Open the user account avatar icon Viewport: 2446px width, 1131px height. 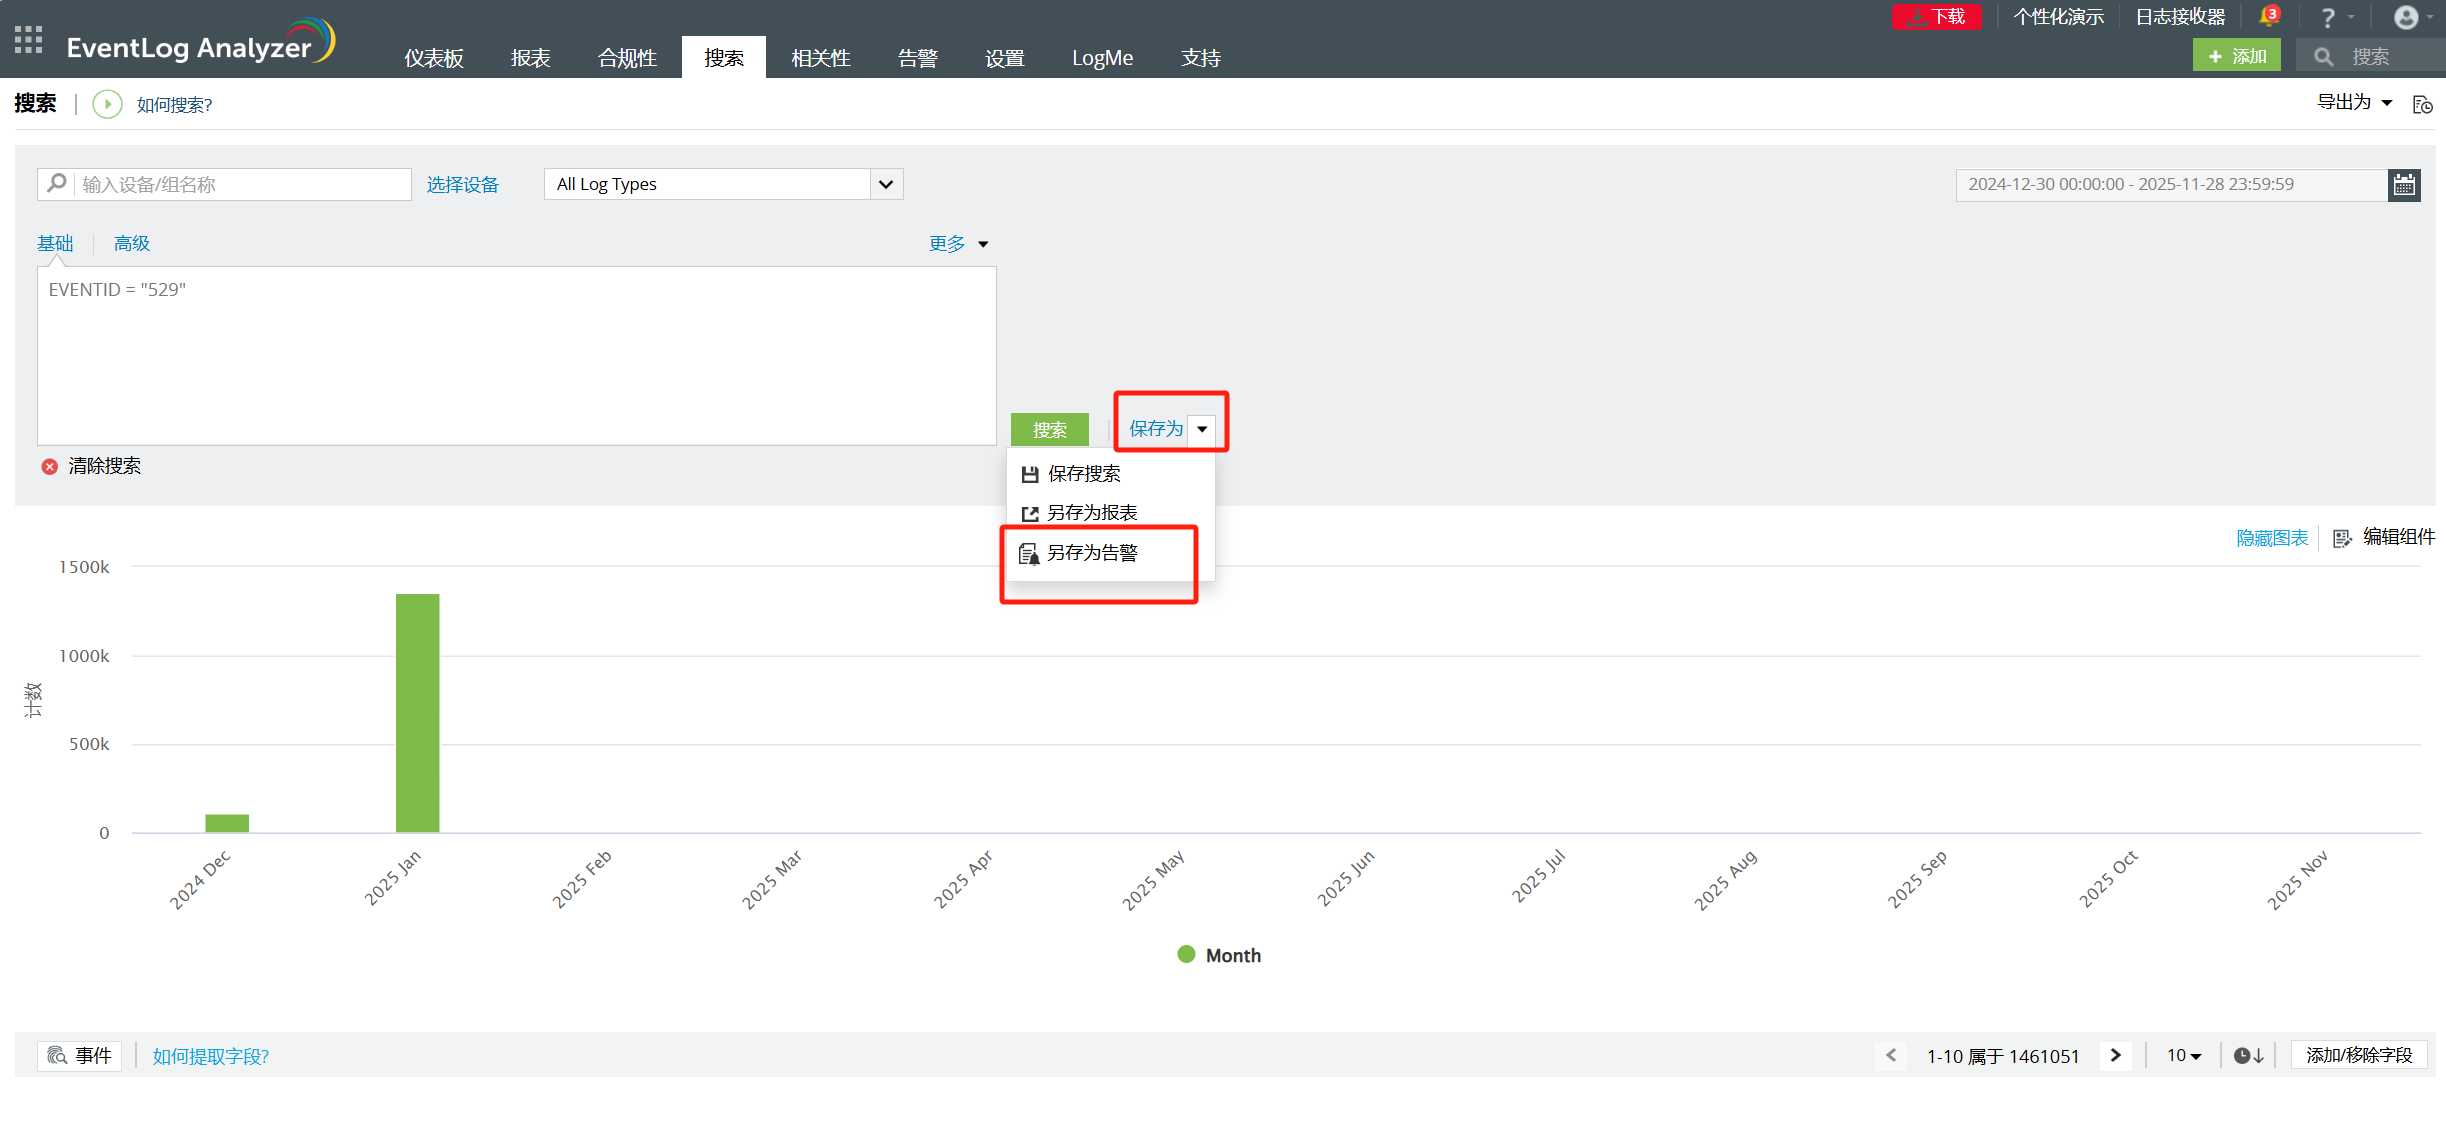click(x=2406, y=17)
